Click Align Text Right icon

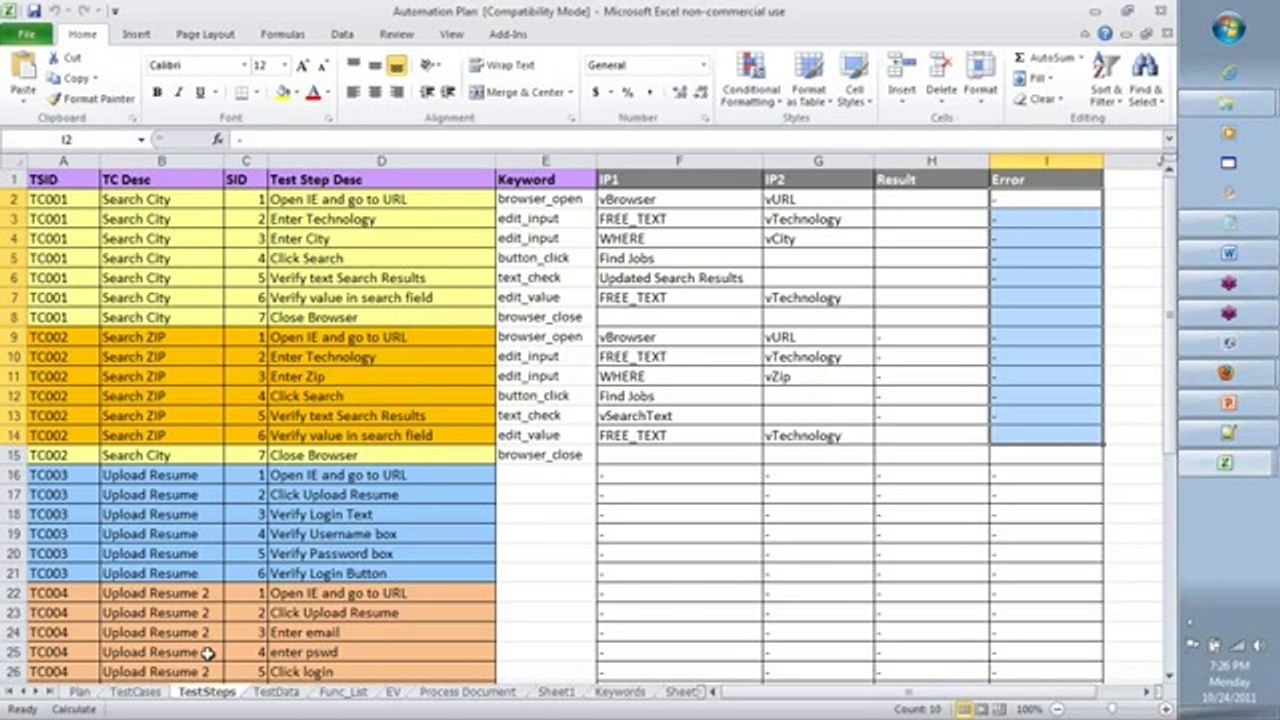396,92
